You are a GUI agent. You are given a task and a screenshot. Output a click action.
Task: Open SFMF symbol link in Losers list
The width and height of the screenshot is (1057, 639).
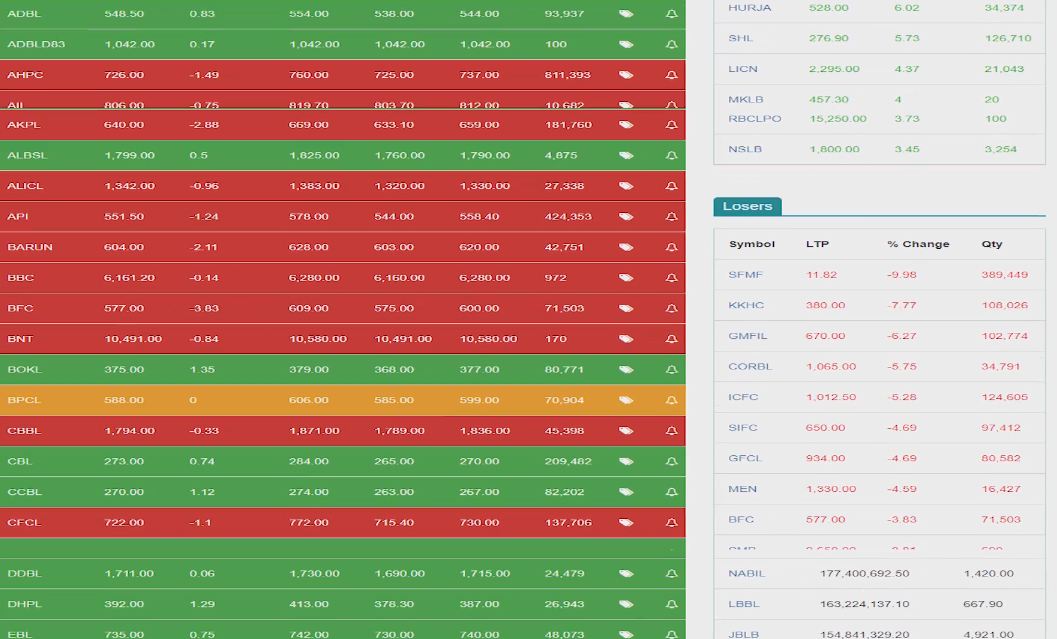[745, 275]
